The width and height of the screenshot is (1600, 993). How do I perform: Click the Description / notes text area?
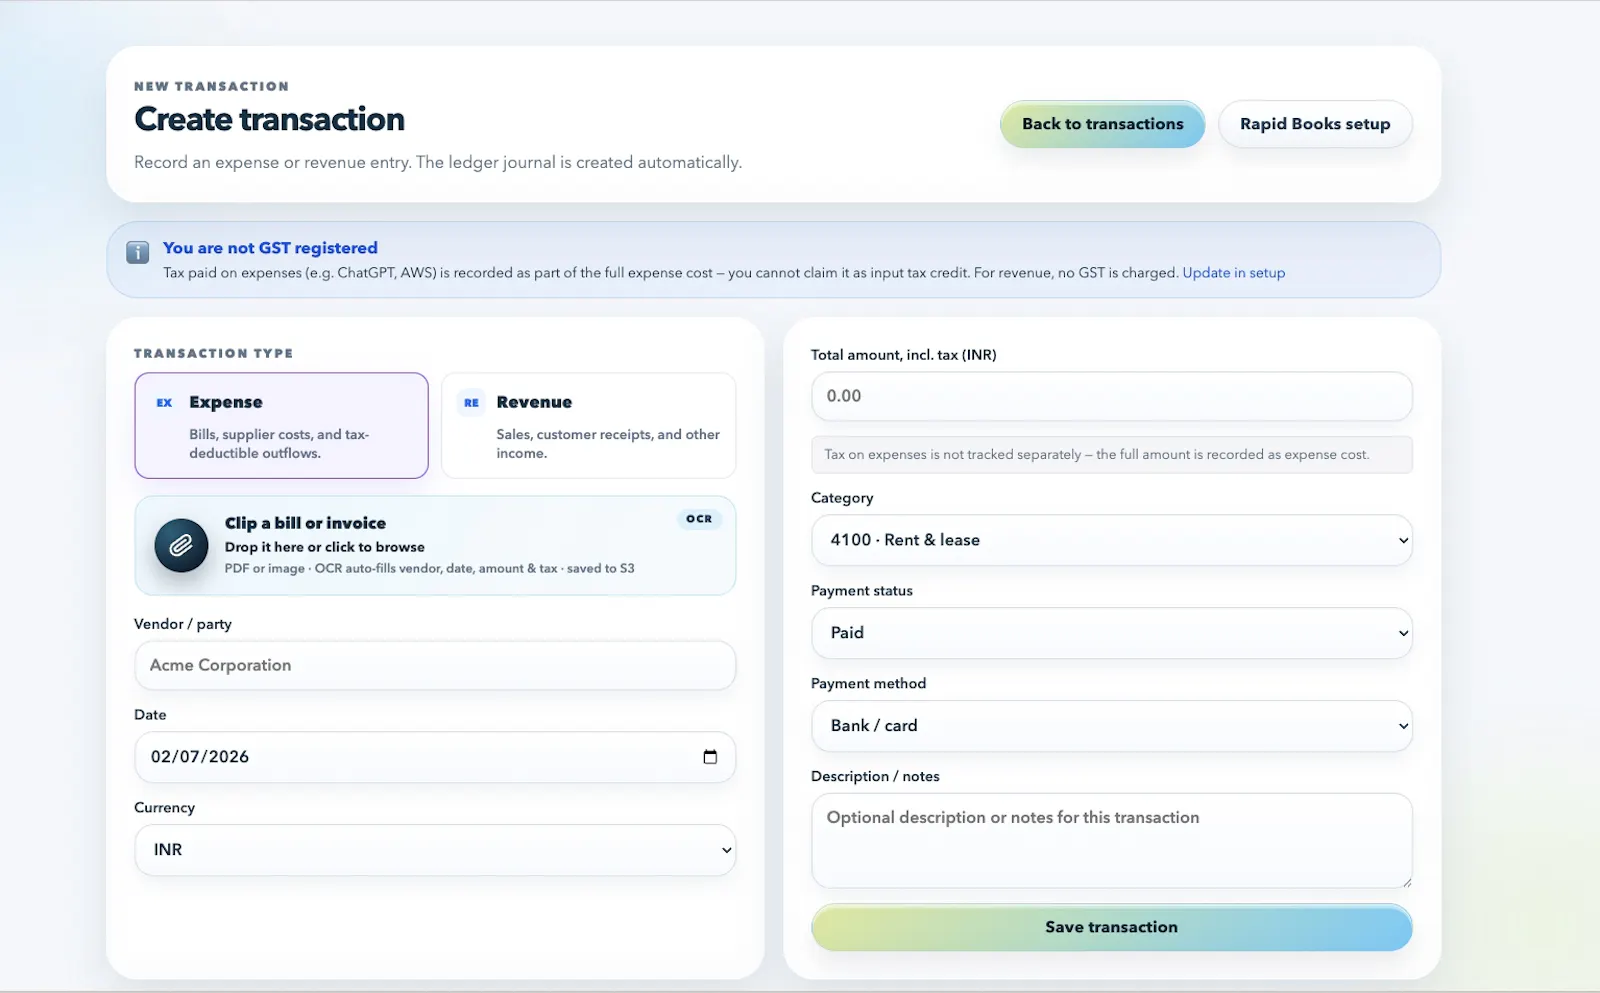click(1112, 841)
